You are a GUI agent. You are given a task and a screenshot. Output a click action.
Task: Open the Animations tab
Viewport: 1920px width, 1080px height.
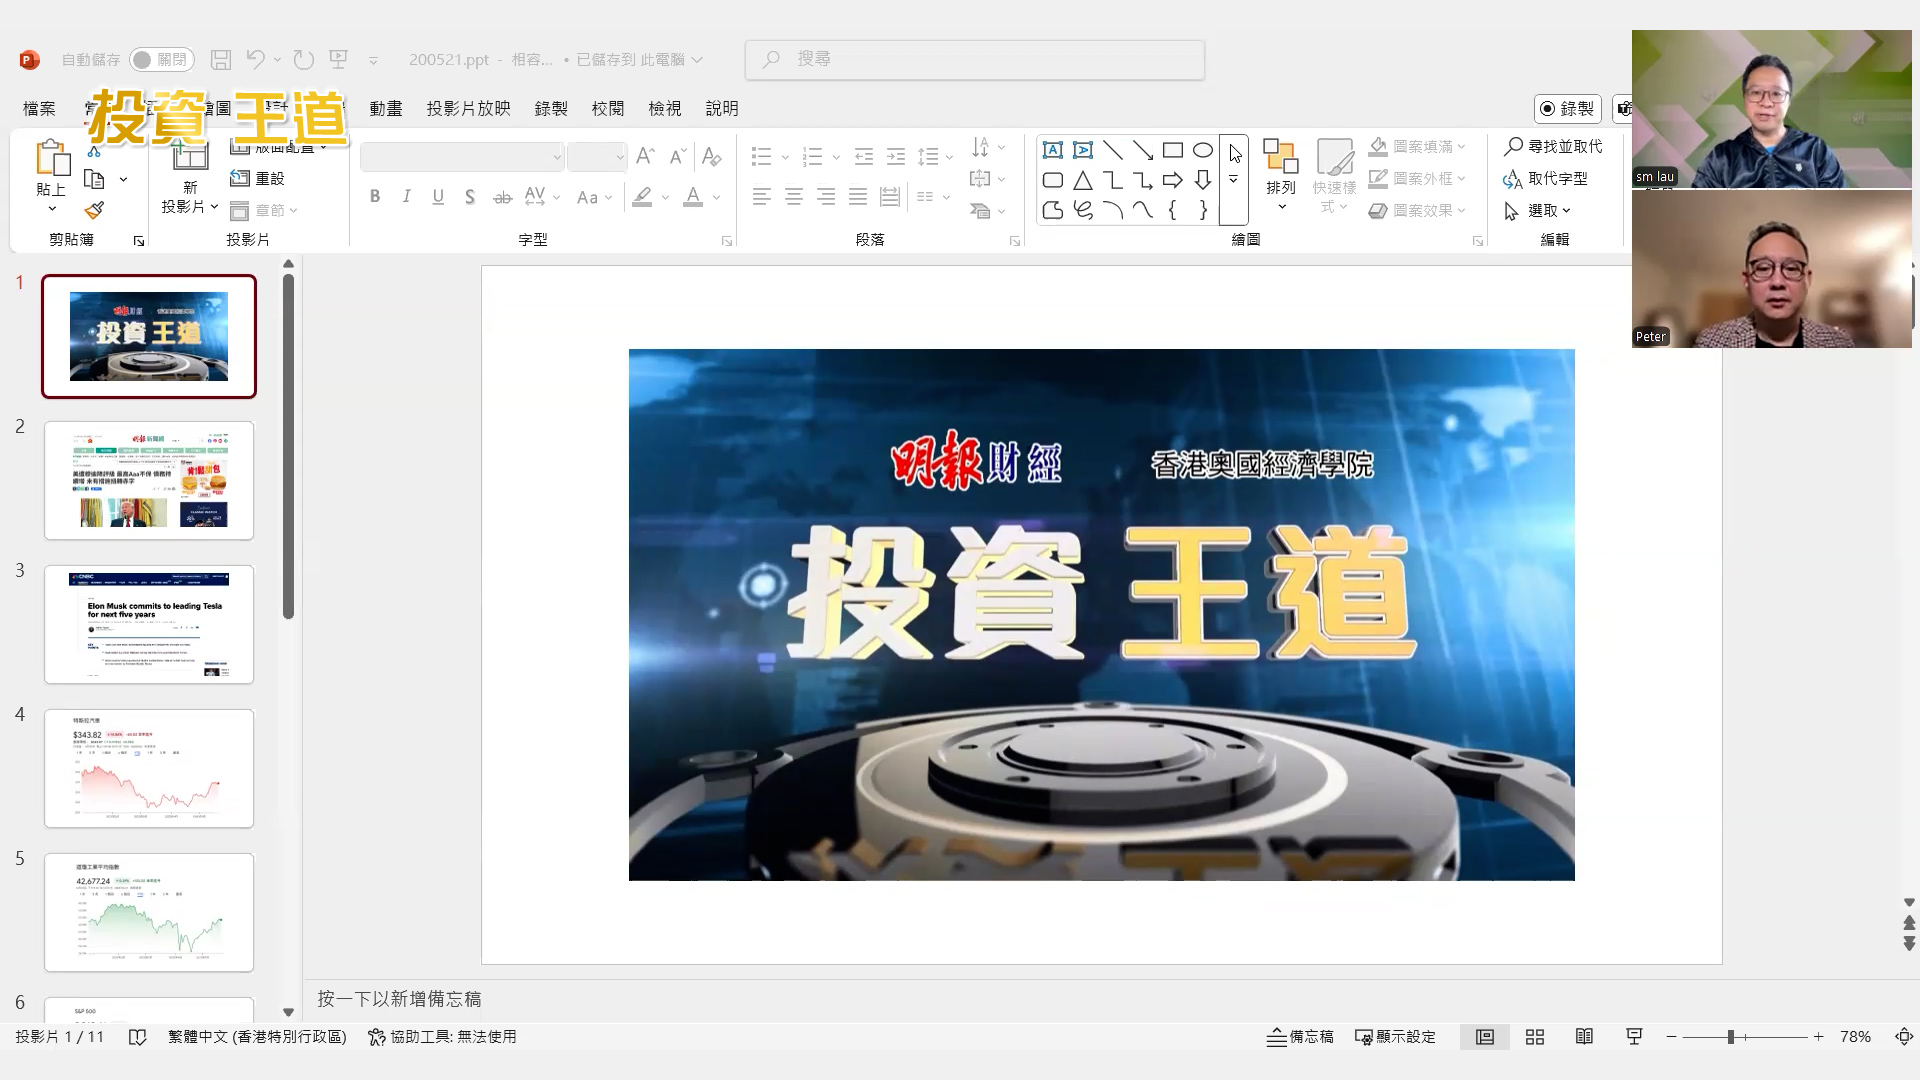click(x=386, y=108)
